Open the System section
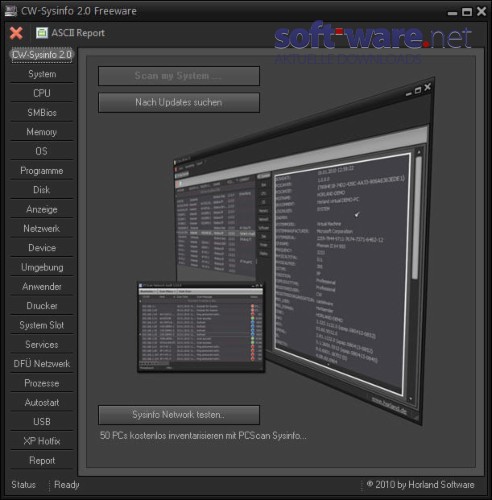Viewport: 492px width, 500px height. [42, 74]
